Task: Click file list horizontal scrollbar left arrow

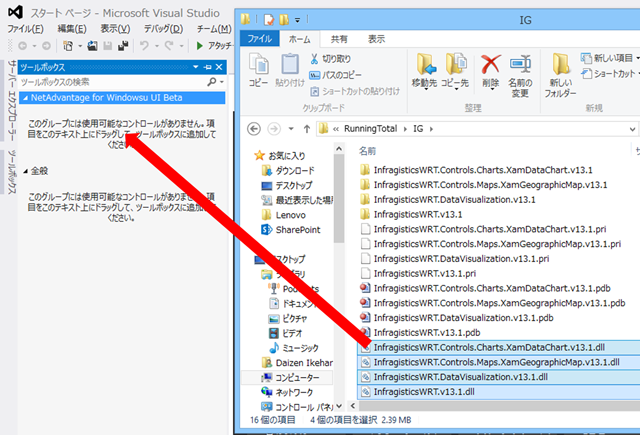Action: 353,406
